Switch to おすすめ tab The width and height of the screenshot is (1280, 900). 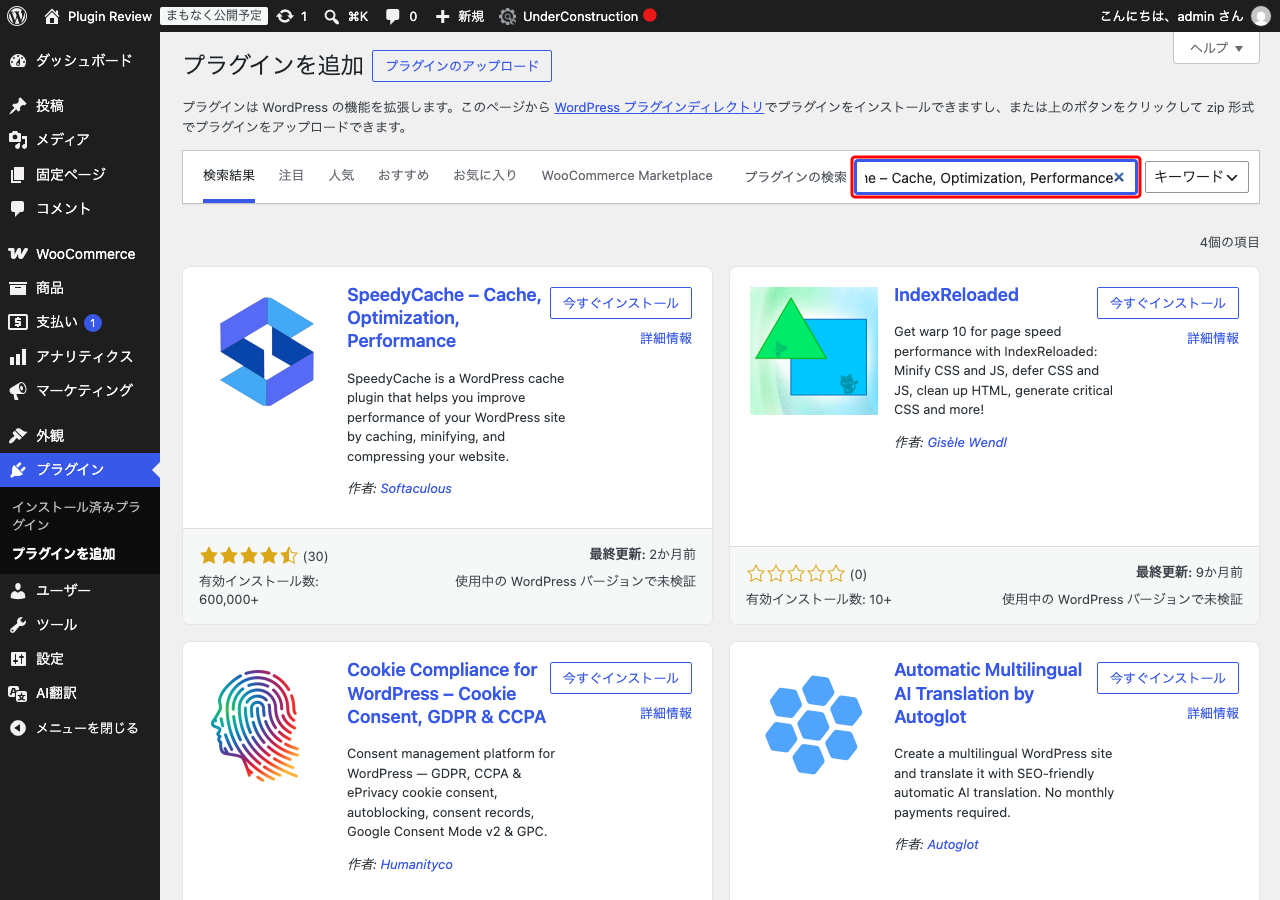coord(403,176)
